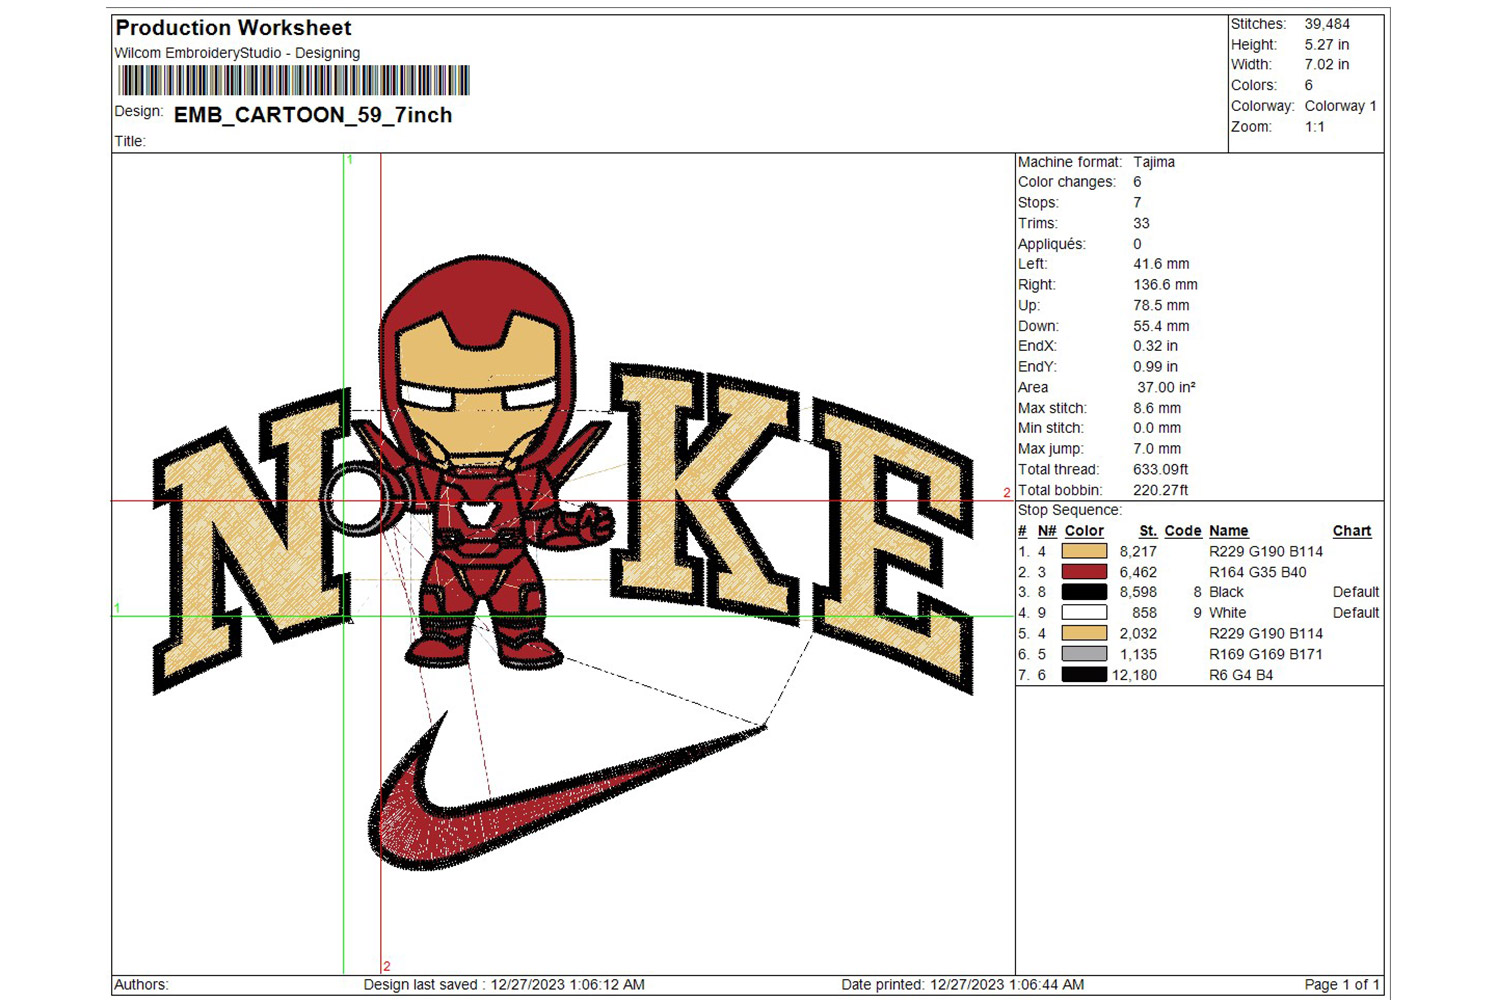Screen dimensions: 1502x1000
Task: Click the Trims value '33'
Action: click(x=1141, y=223)
